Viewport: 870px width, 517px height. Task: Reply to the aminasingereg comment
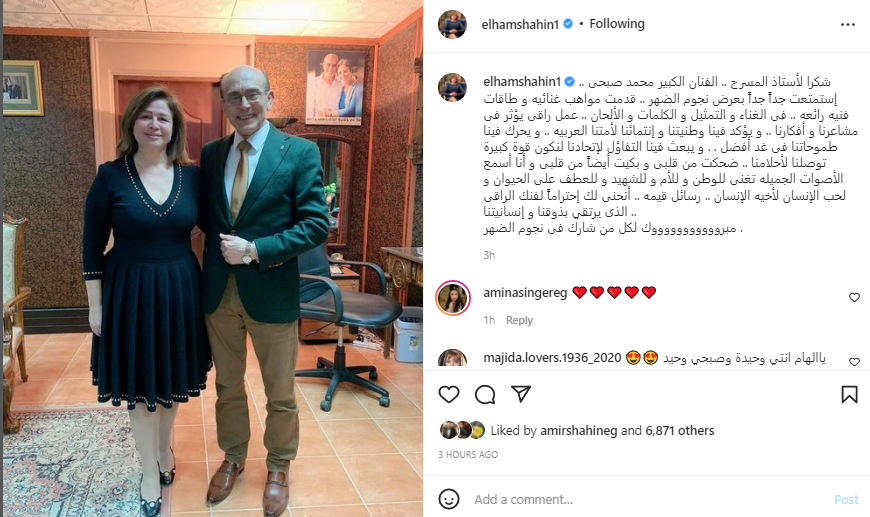point(519,320)
